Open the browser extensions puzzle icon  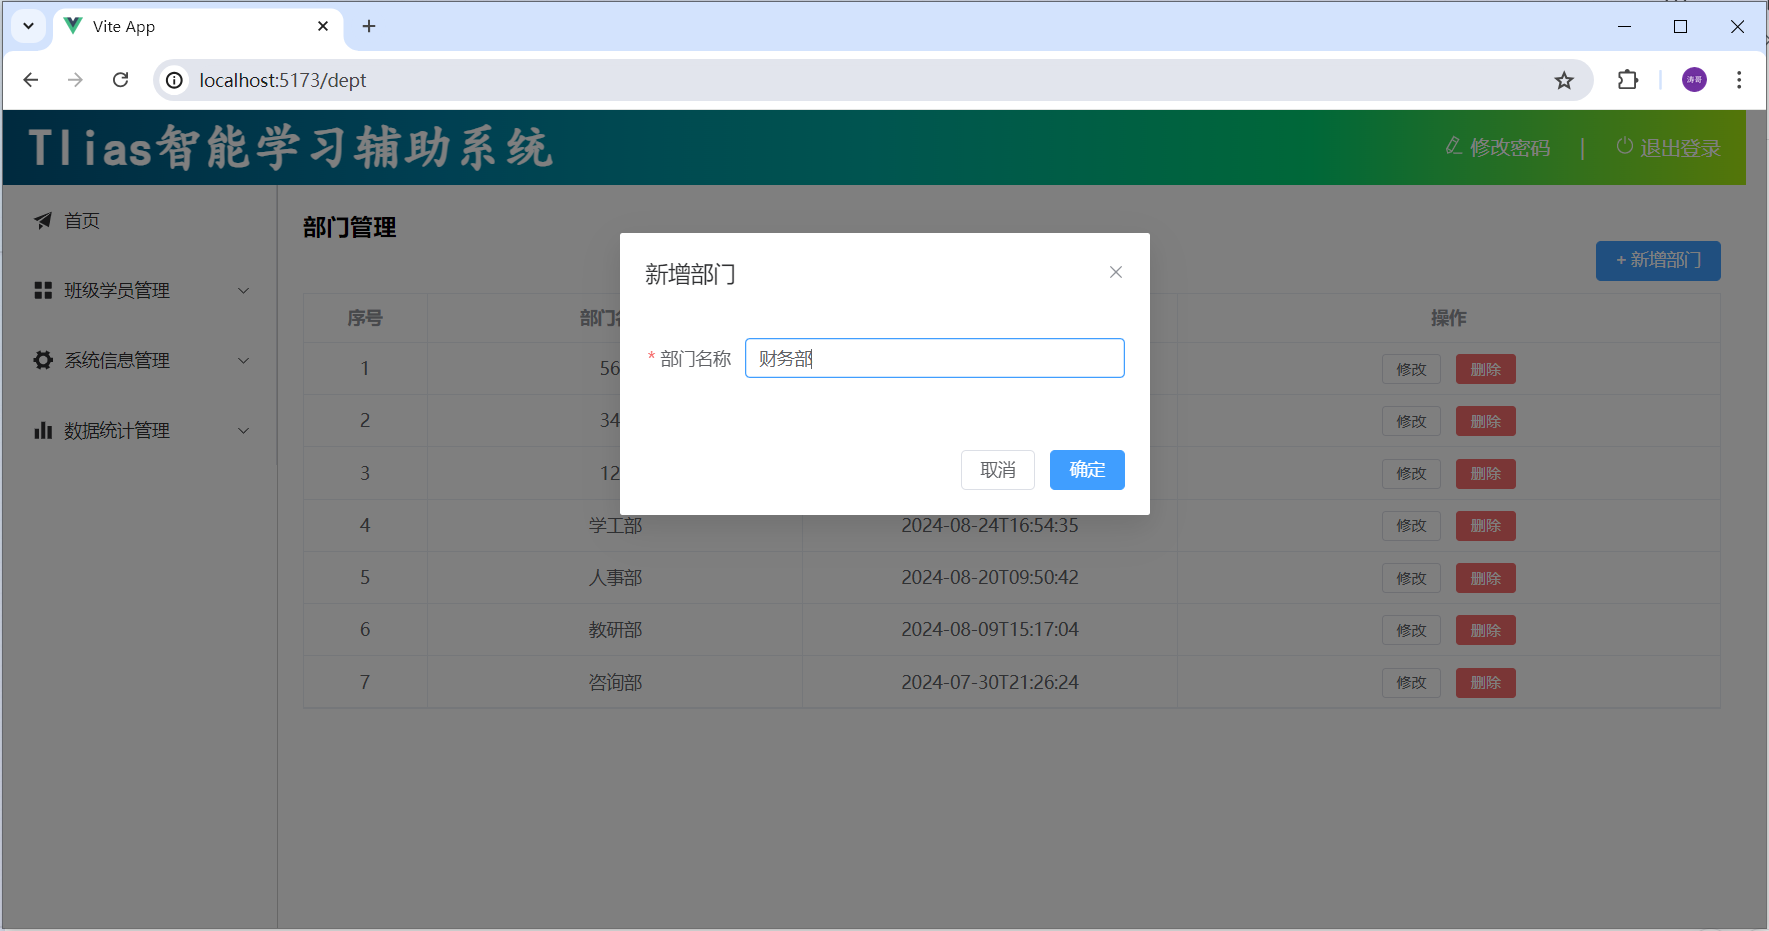[1628, 80]
